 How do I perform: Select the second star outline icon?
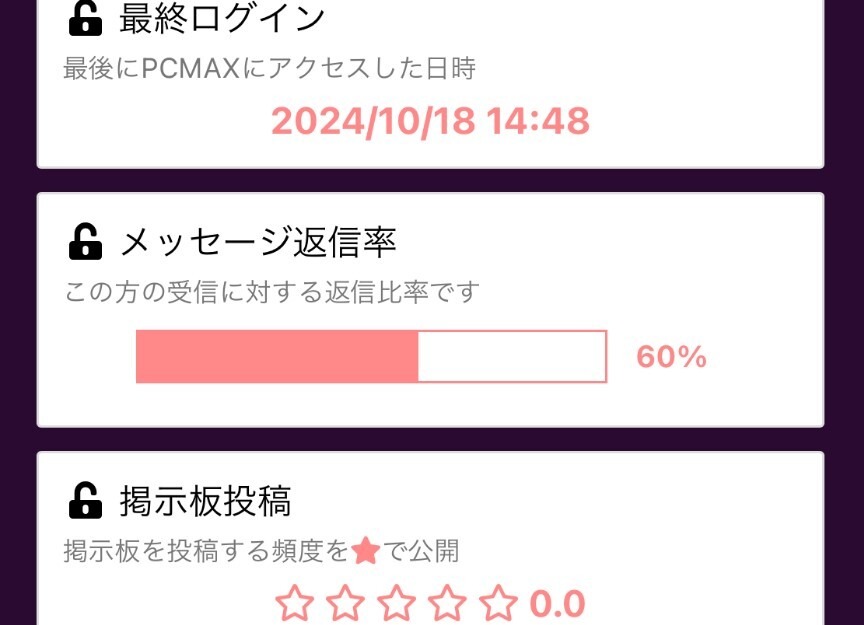346,602
